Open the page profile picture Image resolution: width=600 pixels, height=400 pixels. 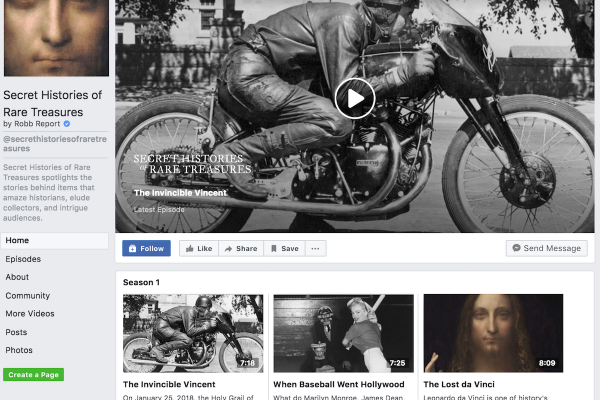tap(56, 38)
